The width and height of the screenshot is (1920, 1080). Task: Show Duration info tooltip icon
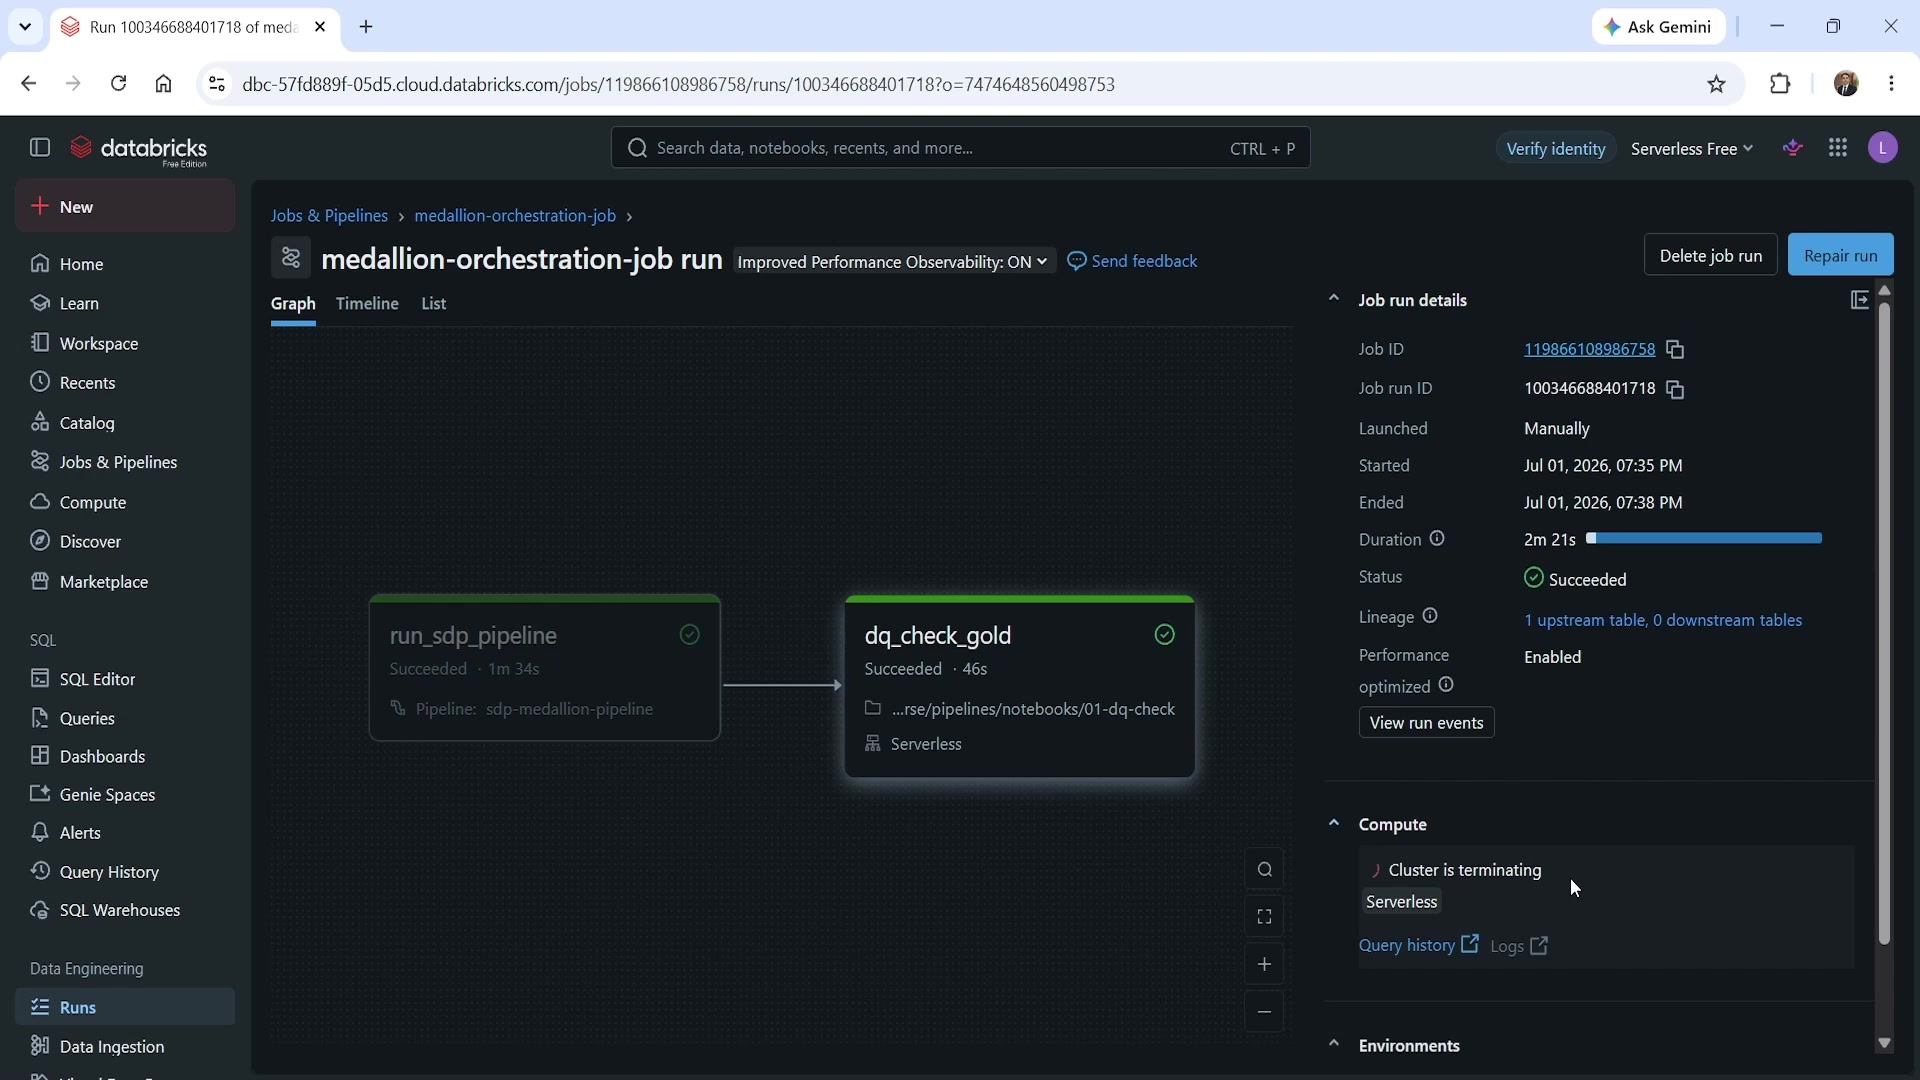(x=1437, y=539)
